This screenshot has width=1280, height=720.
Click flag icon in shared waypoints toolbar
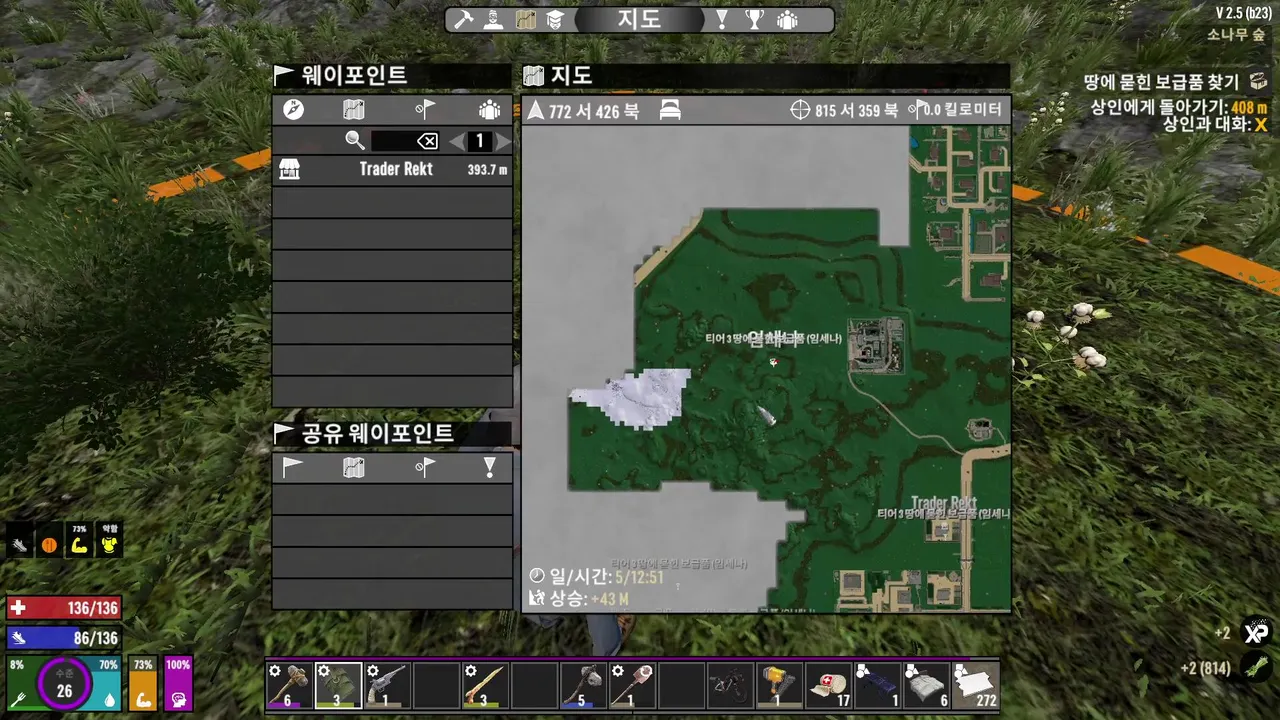(x=293, y=467)
